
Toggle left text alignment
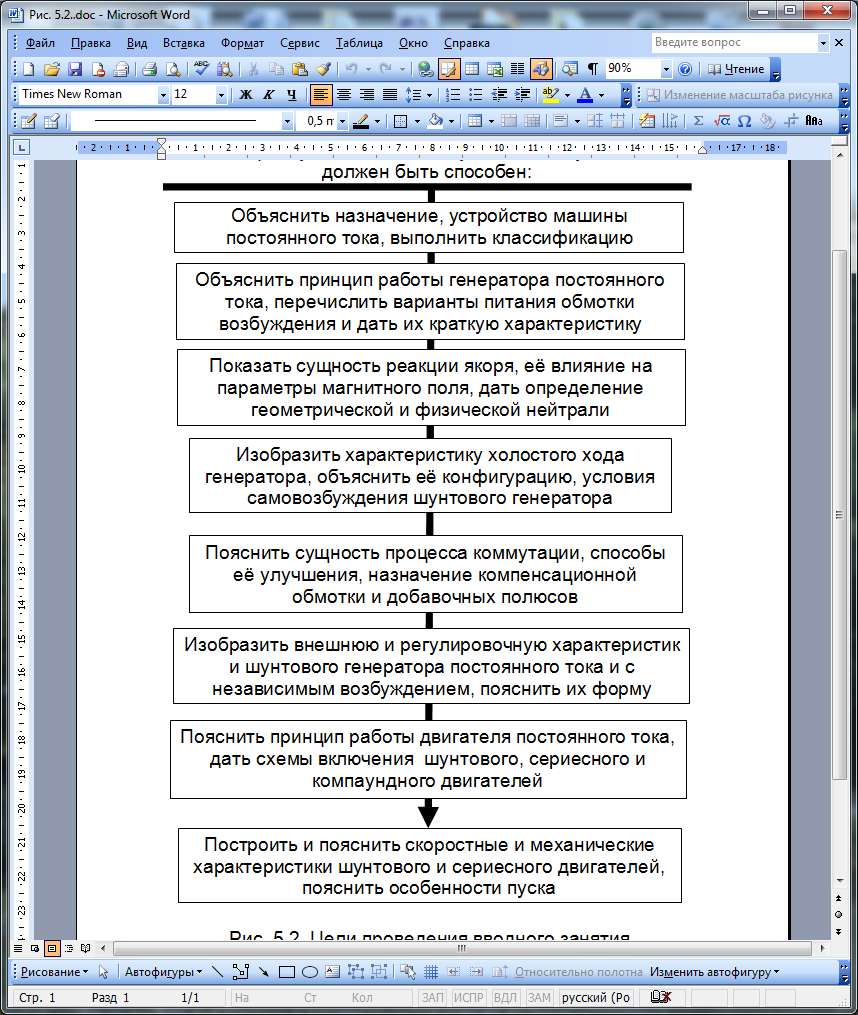pos(321,95)
